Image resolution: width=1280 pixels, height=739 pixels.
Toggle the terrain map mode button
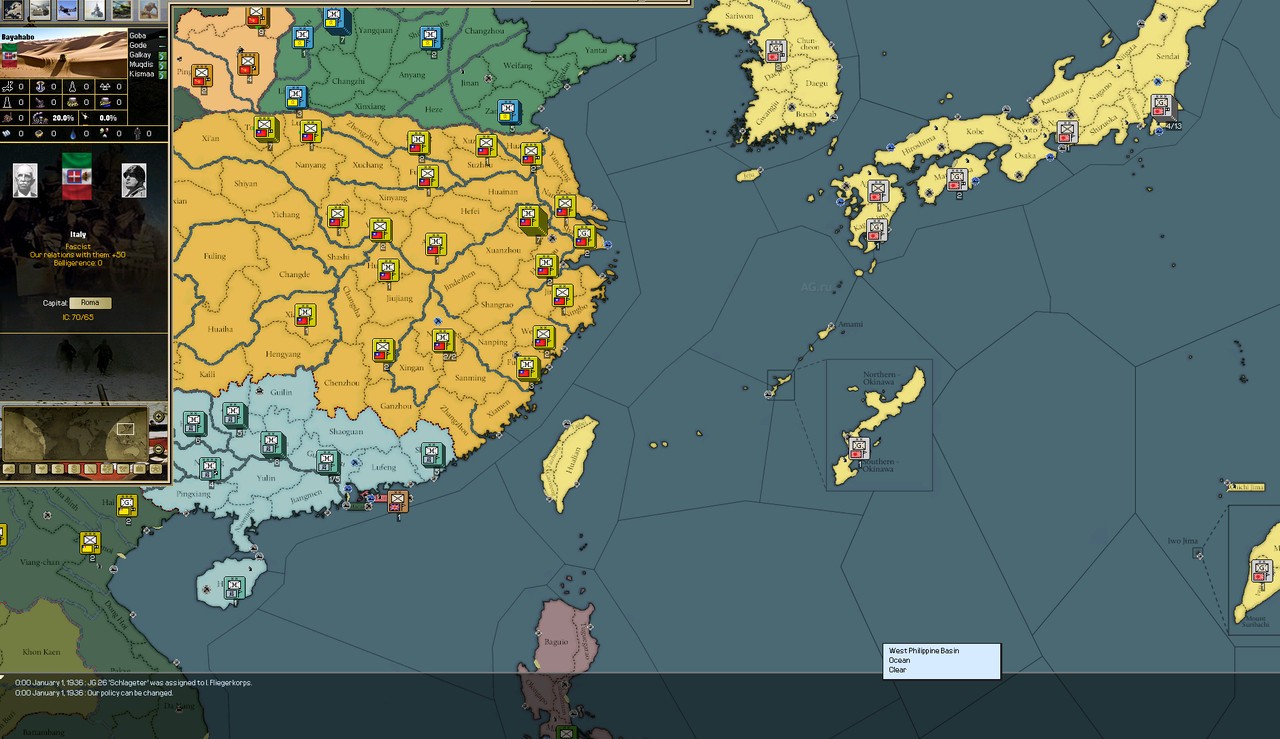coord(11,468)
